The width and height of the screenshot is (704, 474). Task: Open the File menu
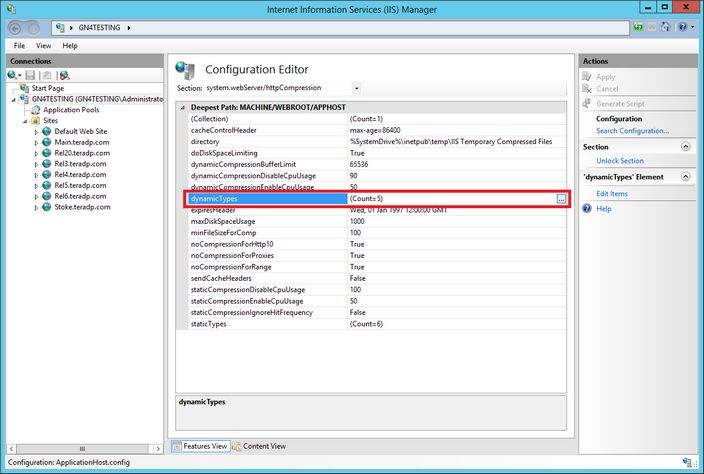pos(19,45)
